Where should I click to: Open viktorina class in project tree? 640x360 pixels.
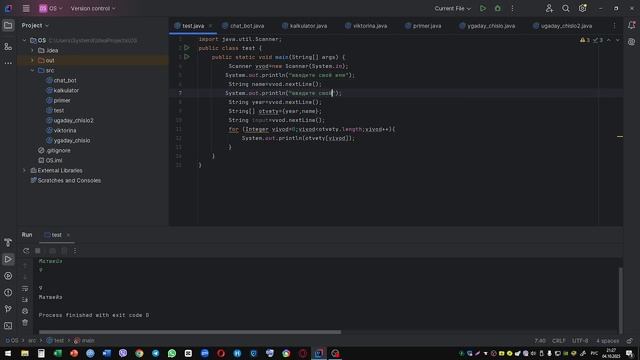tap(61, 131)
